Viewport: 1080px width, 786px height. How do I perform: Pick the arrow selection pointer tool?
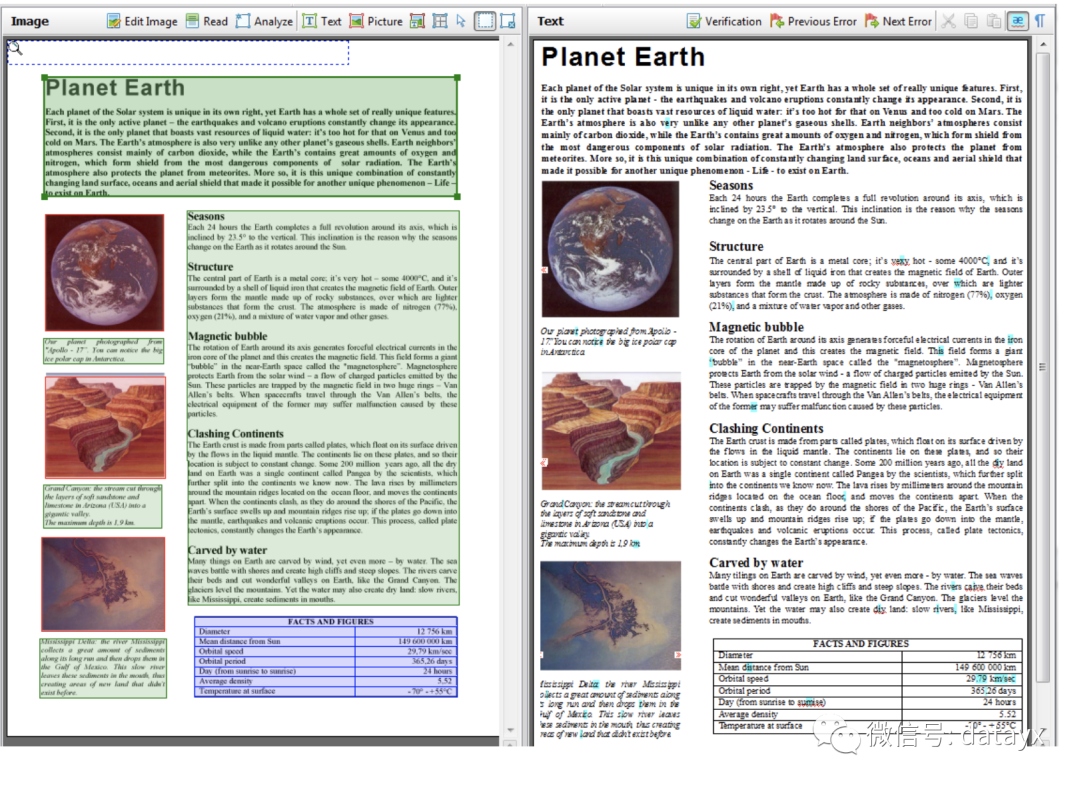(x=461, y=21)
